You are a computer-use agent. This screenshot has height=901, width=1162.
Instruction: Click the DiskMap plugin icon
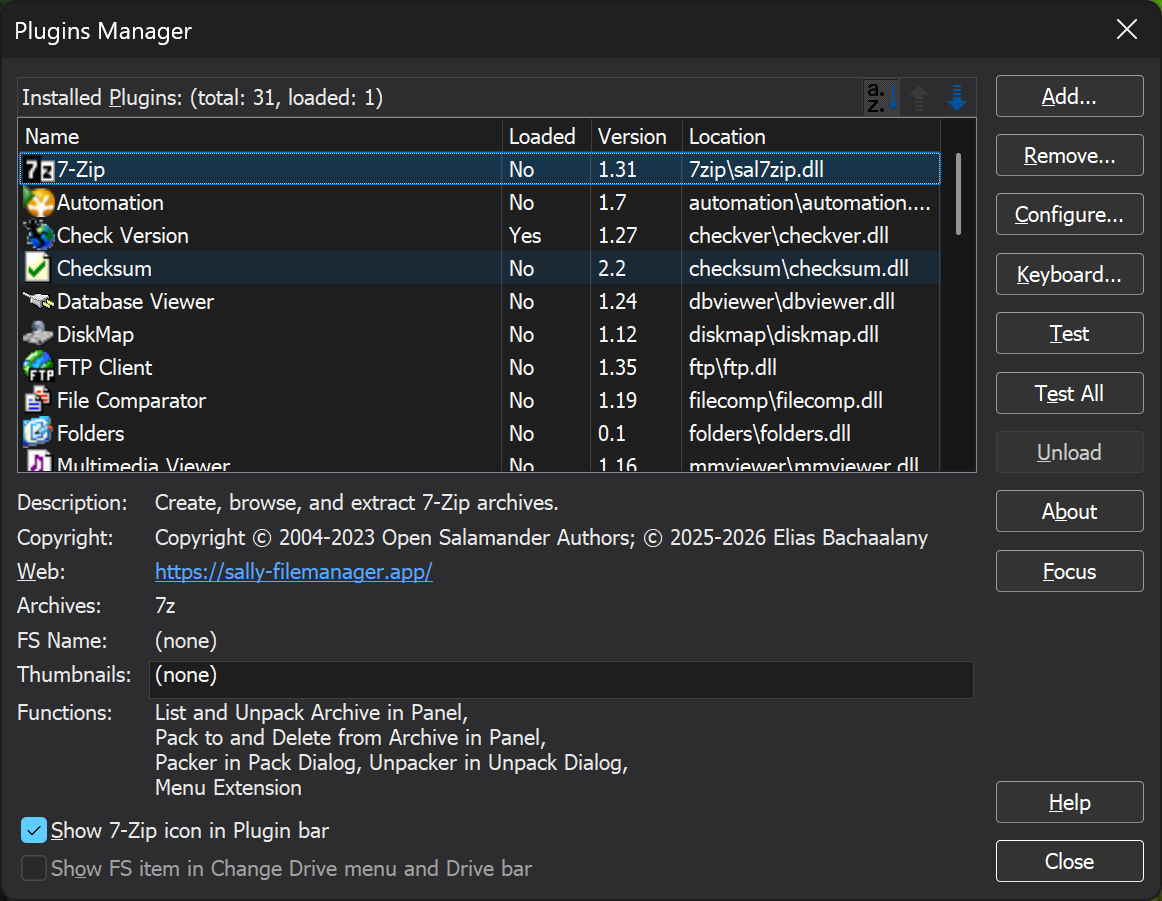point(39,334)
